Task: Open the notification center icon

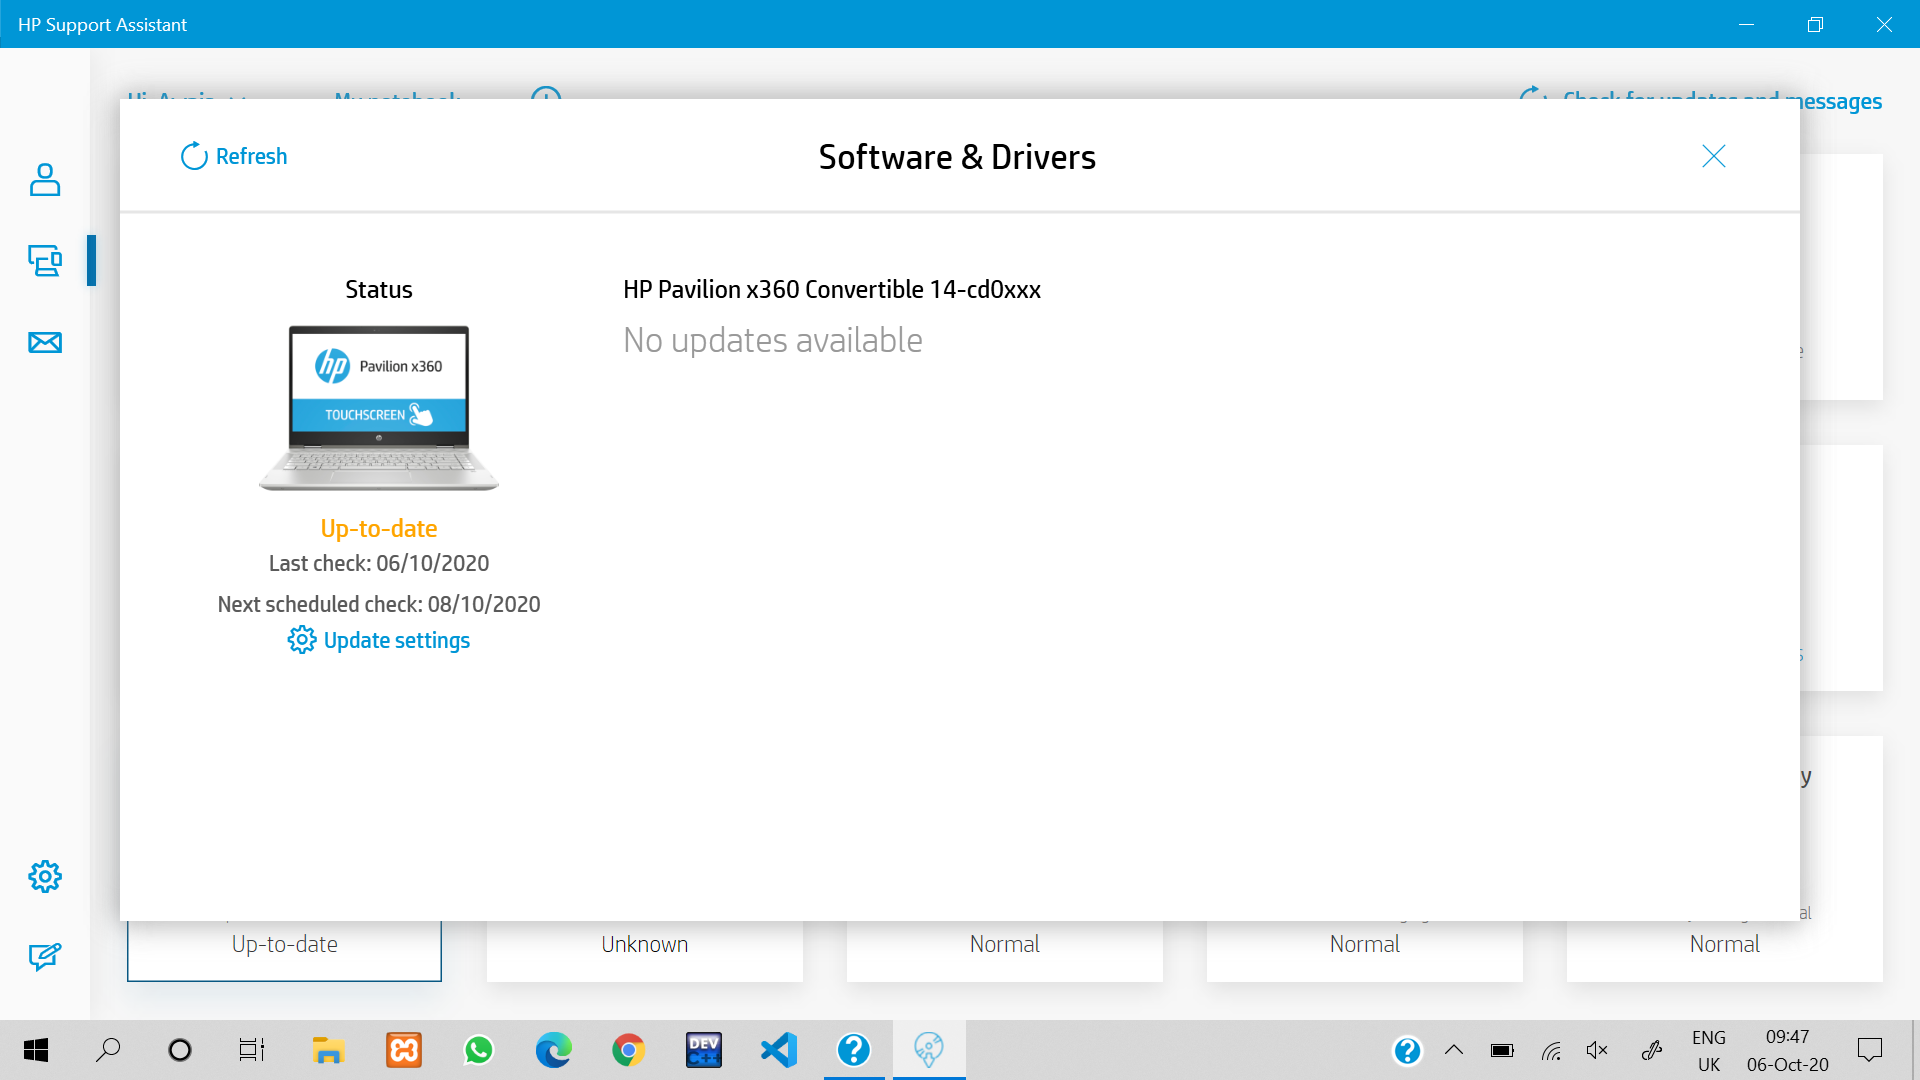Action: coord(1869,1050)
